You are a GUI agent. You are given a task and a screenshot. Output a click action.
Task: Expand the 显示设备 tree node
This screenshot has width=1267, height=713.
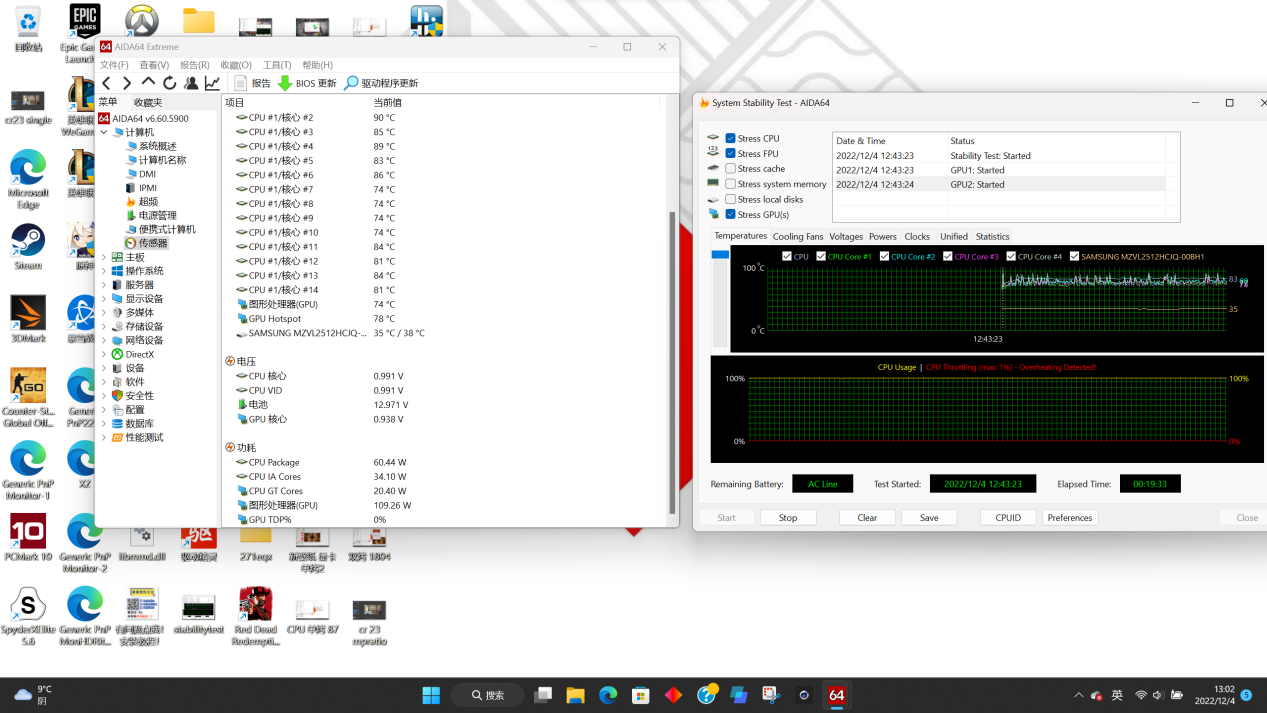click(x=104, y=299)
